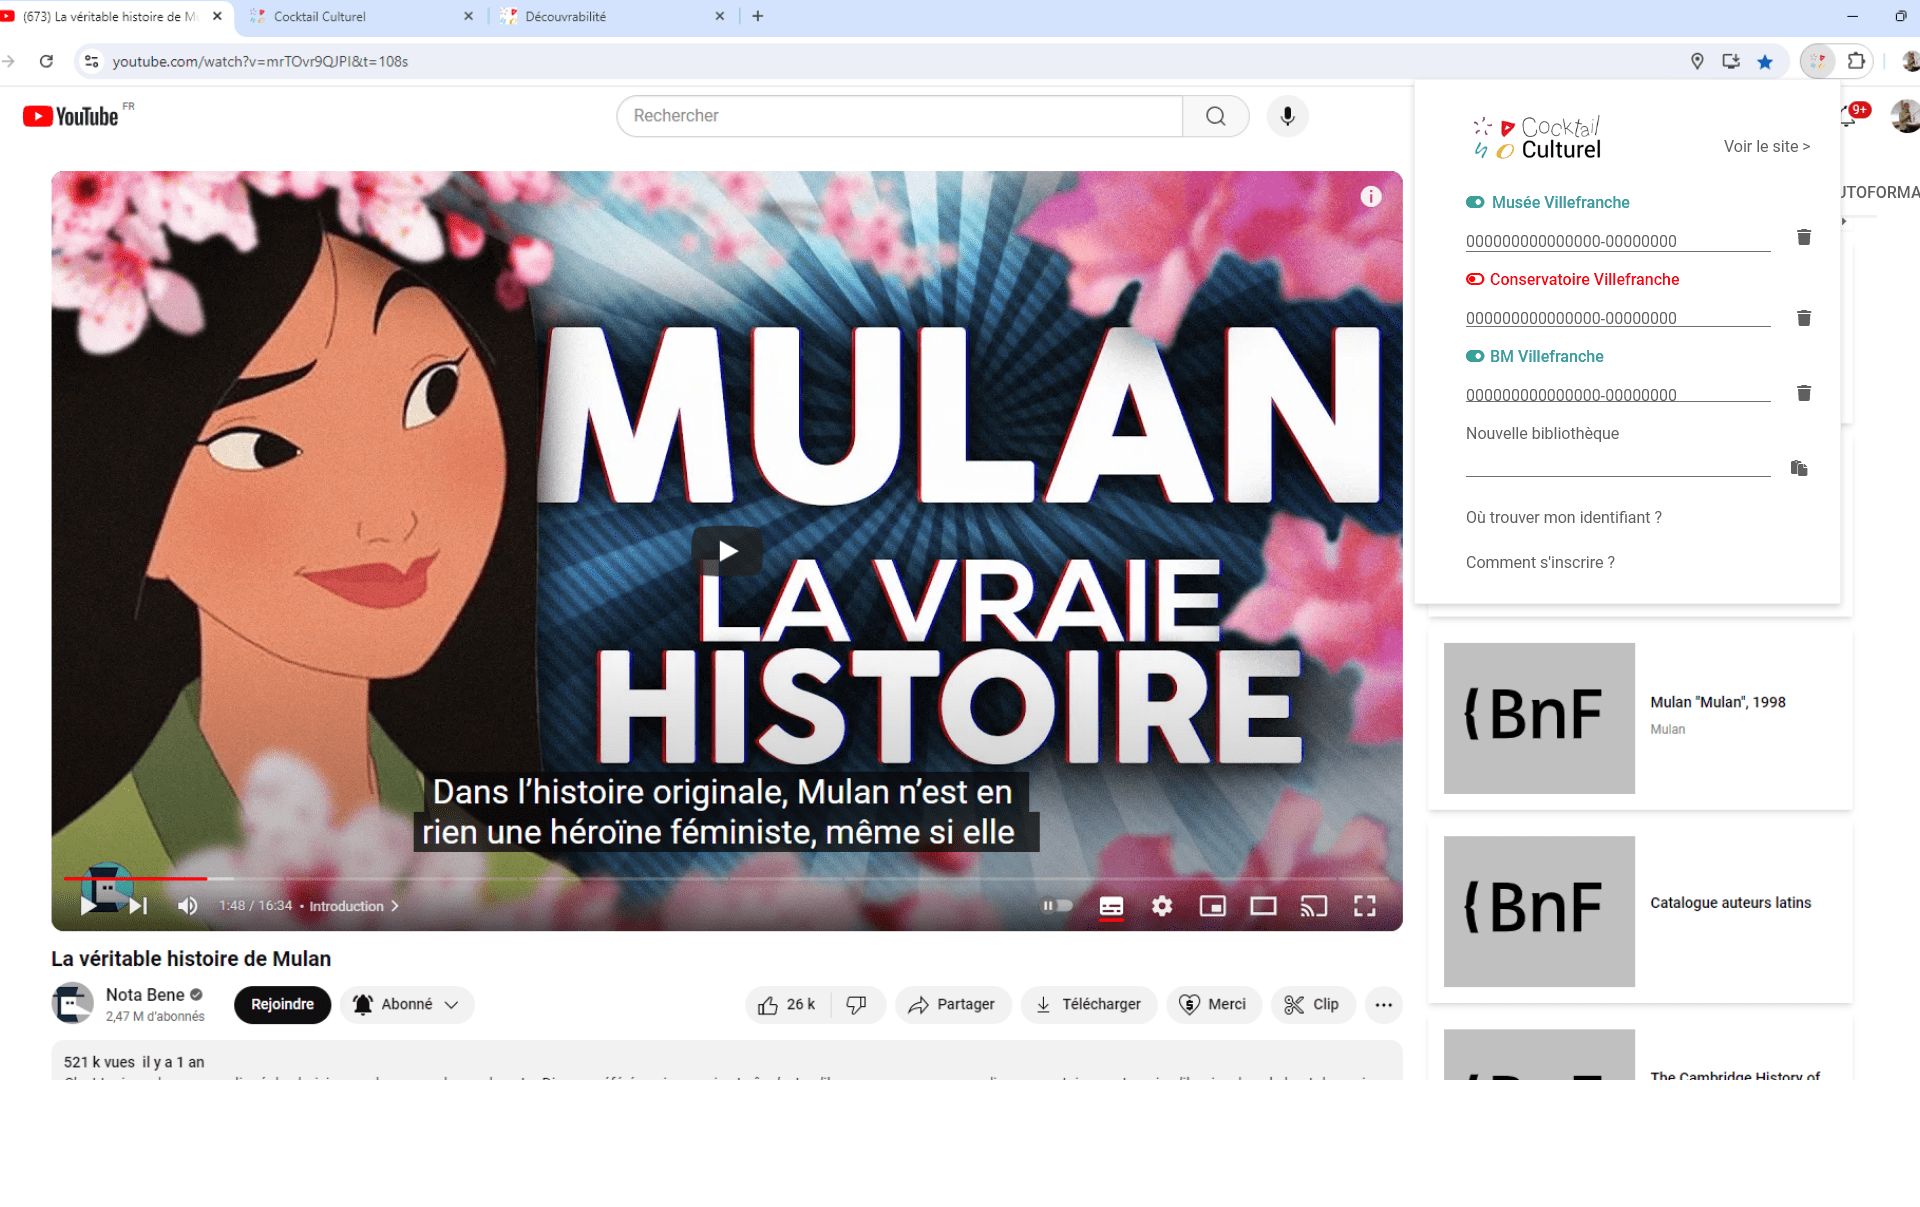The height and width of the screenshot is (1207, 1920).
Task: Start voice search with microphone icon
Action: tap(1287, 116)
